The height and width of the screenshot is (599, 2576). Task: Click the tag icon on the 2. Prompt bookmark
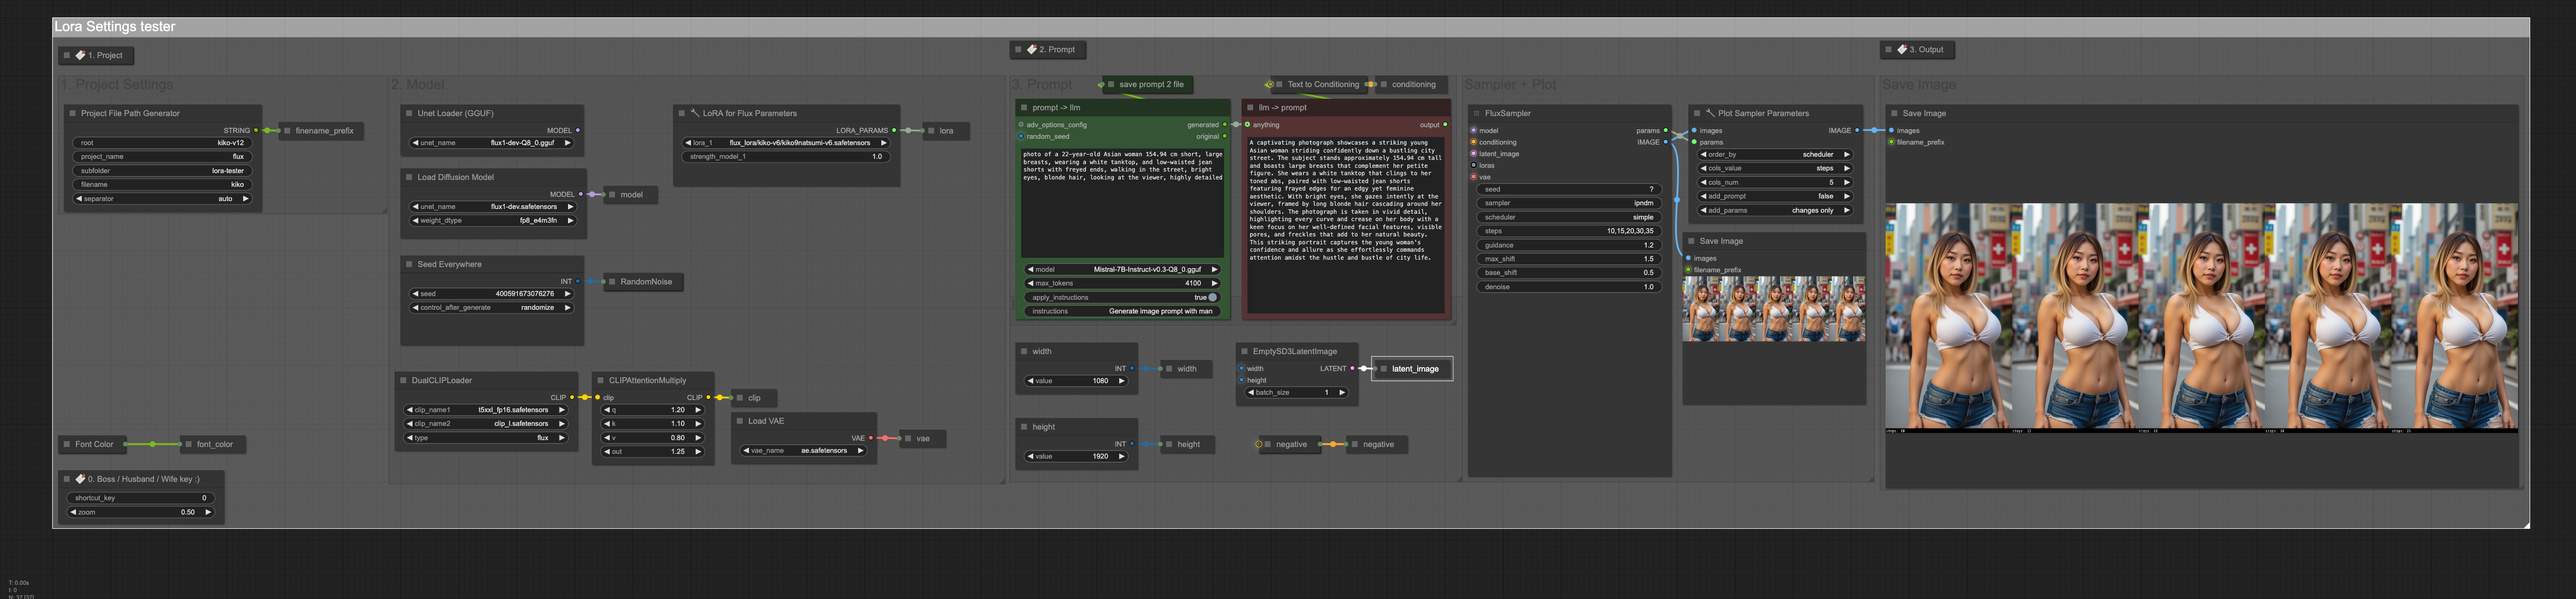(x=1031, y=49)
